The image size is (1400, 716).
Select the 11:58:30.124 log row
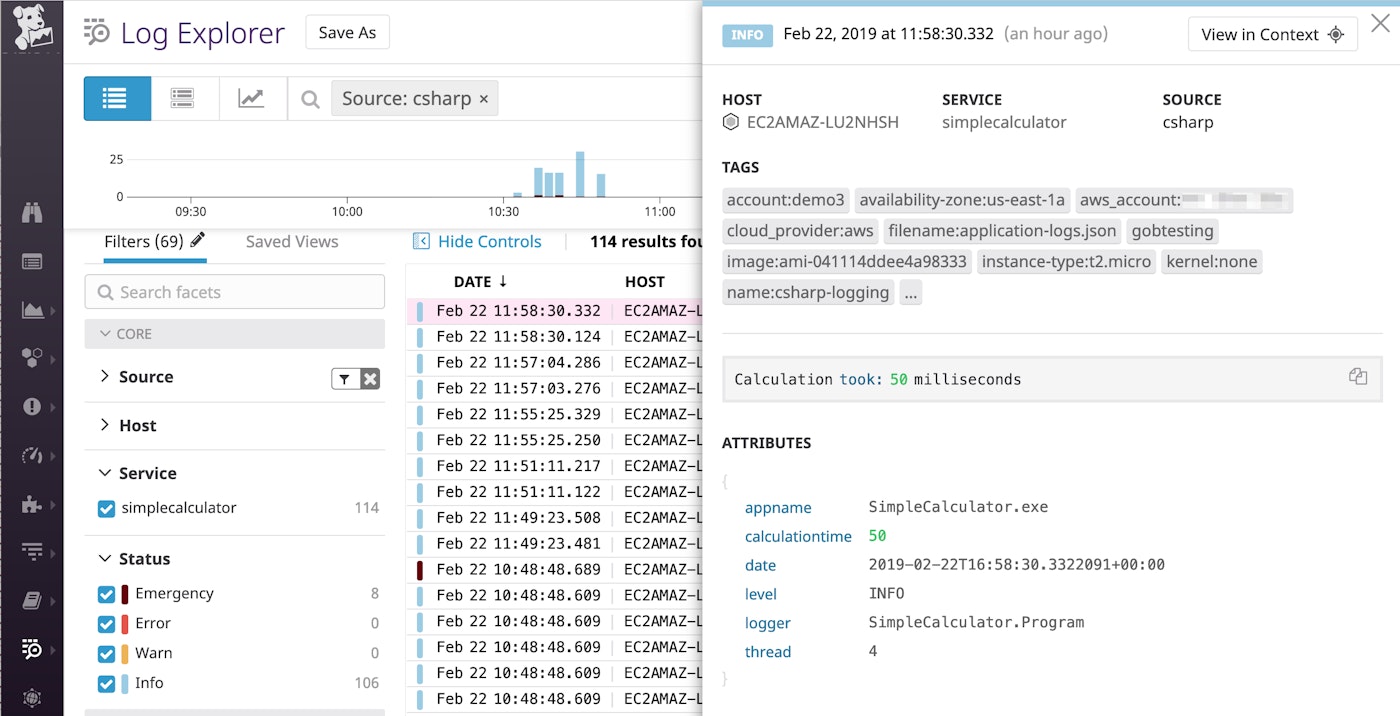(x=555, y=337)
